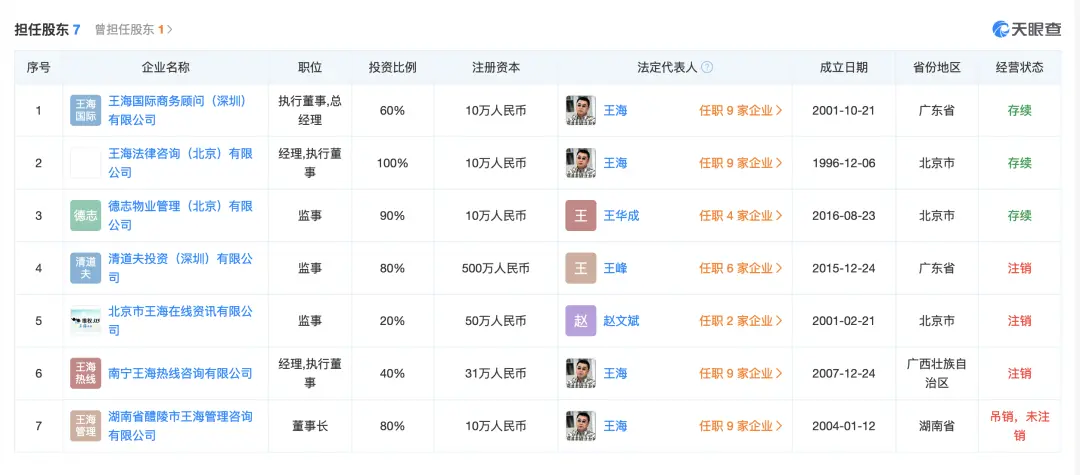
Task: Click 赵文斌's purple avatar icon
Action: (580, 321)
